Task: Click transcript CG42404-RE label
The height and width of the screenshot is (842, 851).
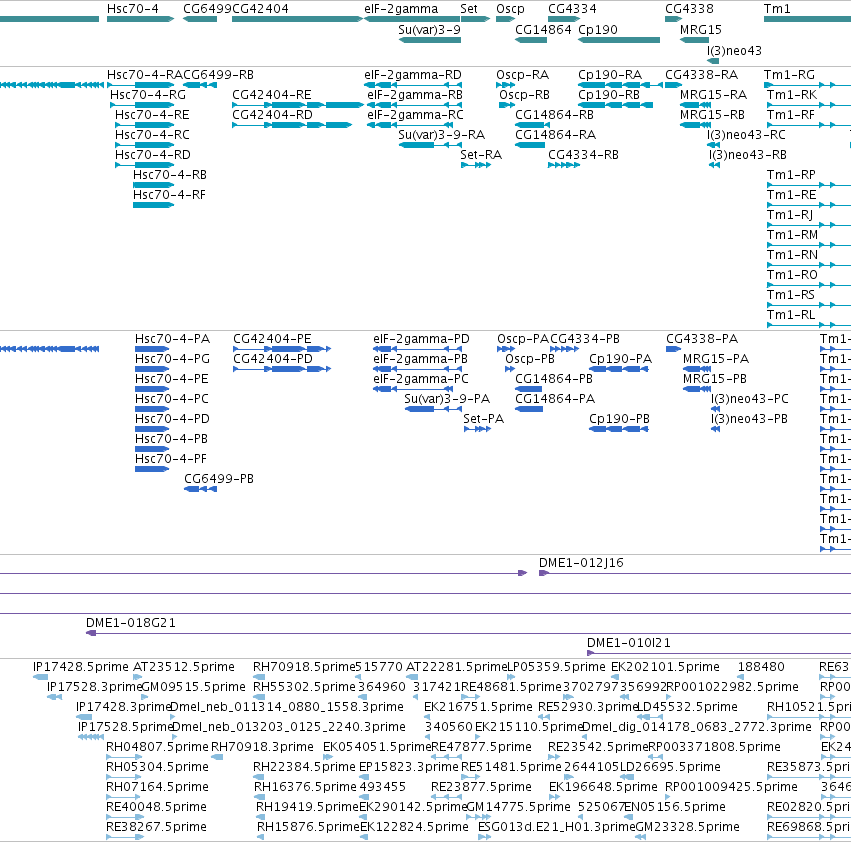Action: [272, 95]
